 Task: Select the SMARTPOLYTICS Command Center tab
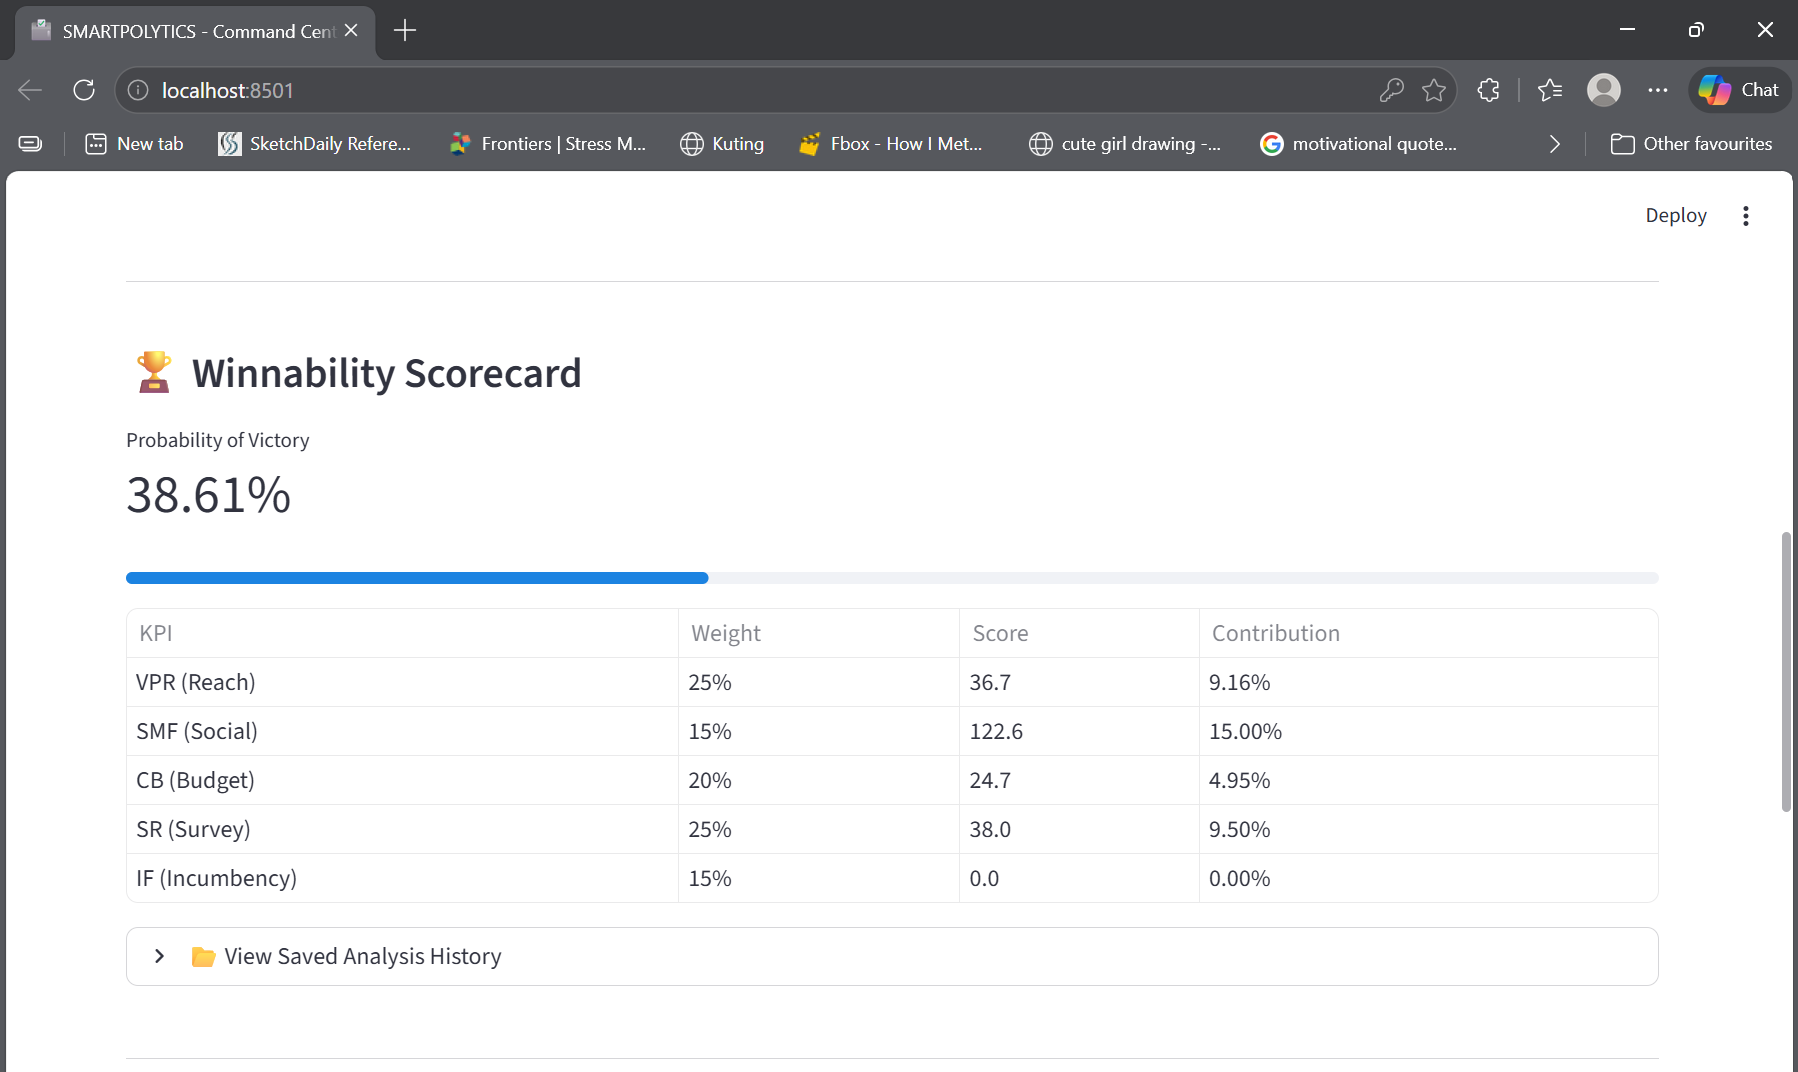190,31
